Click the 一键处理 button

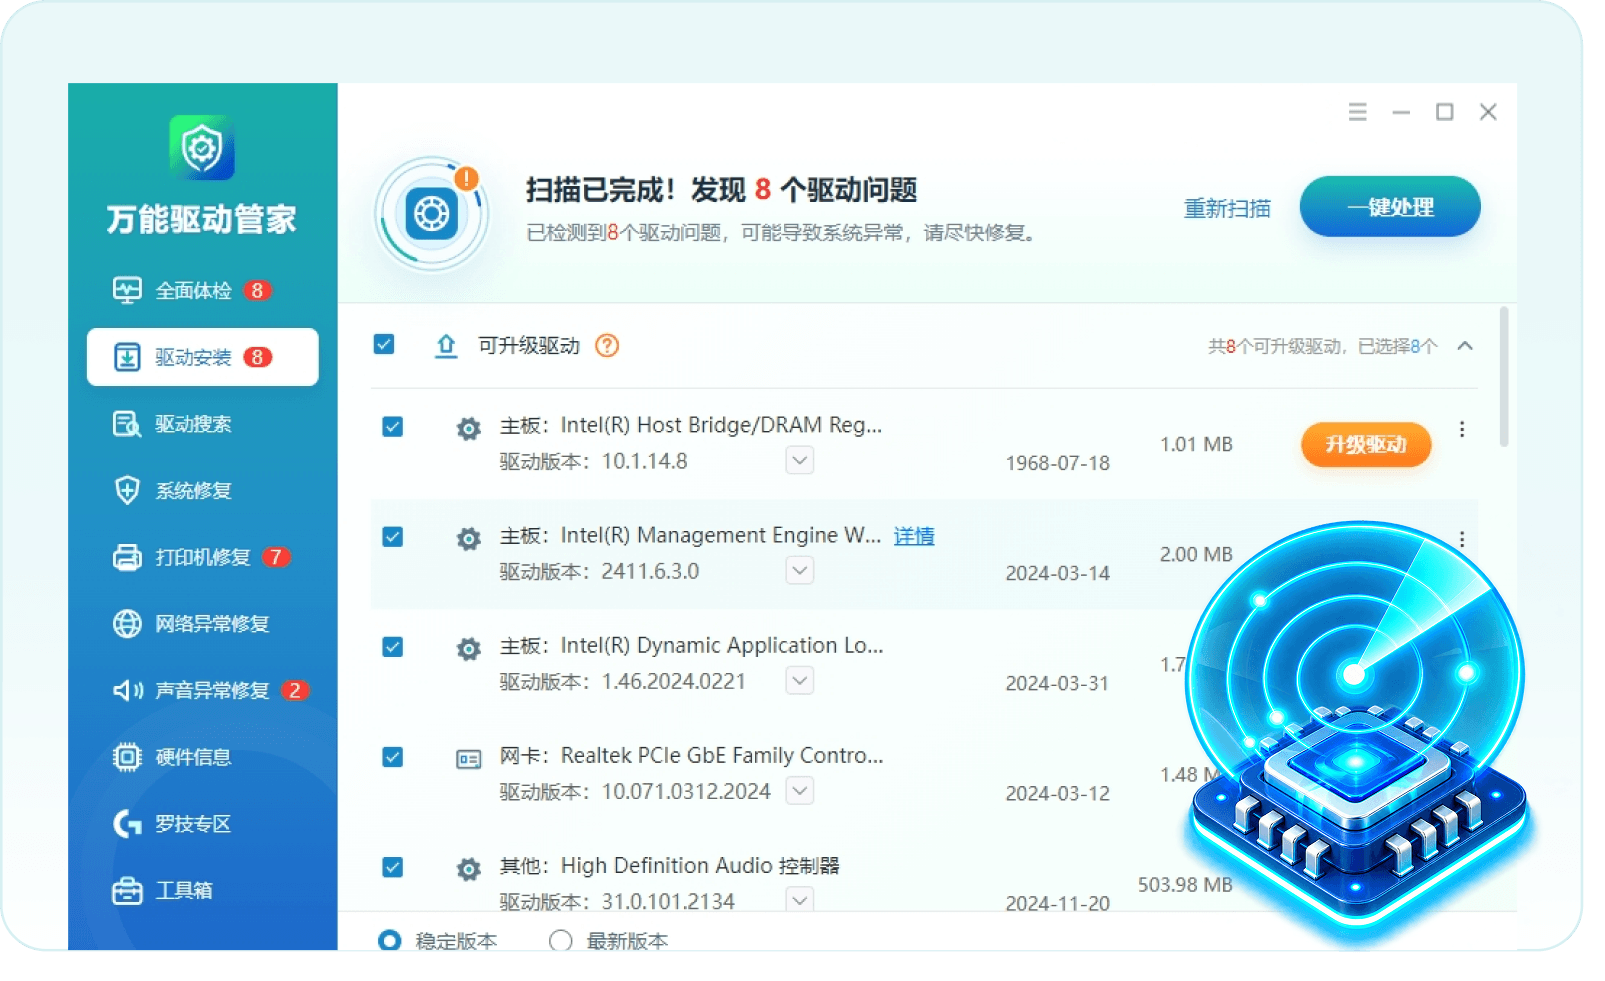click(x=1390, y=207)
